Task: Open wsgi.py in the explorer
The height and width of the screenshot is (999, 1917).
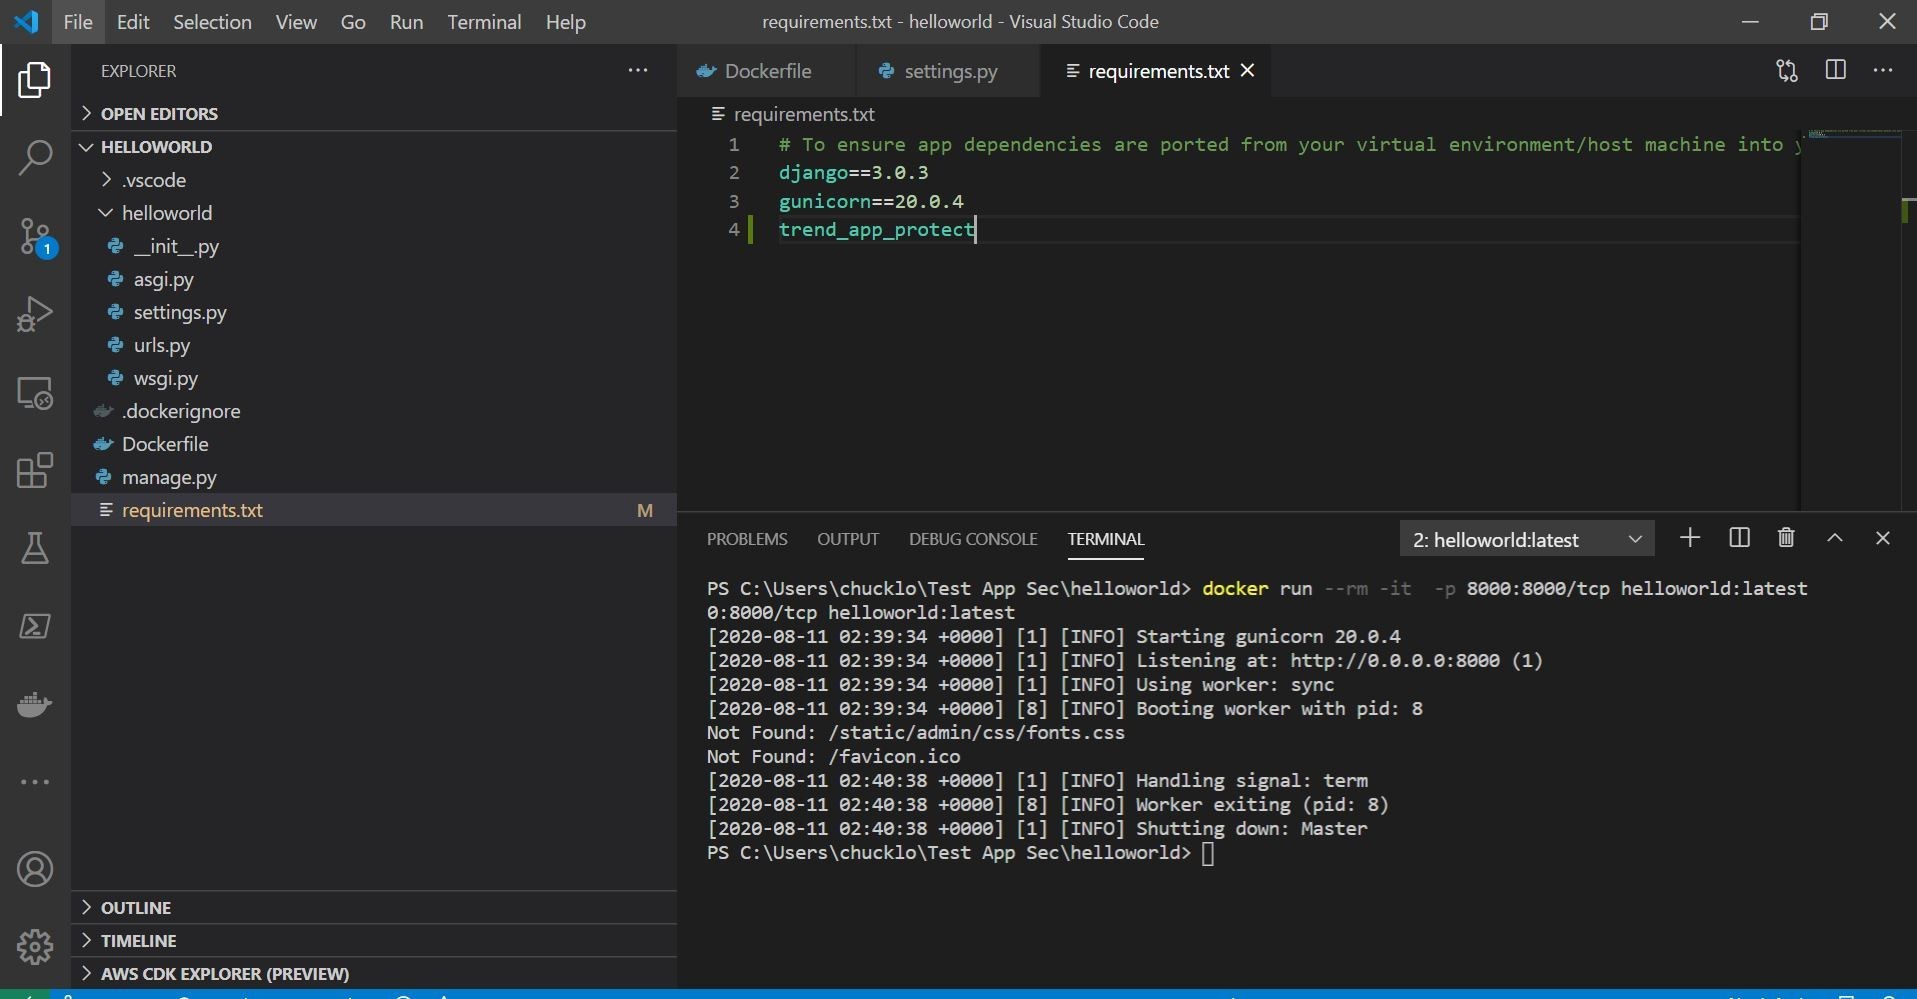Action: (x=374, y=378)
